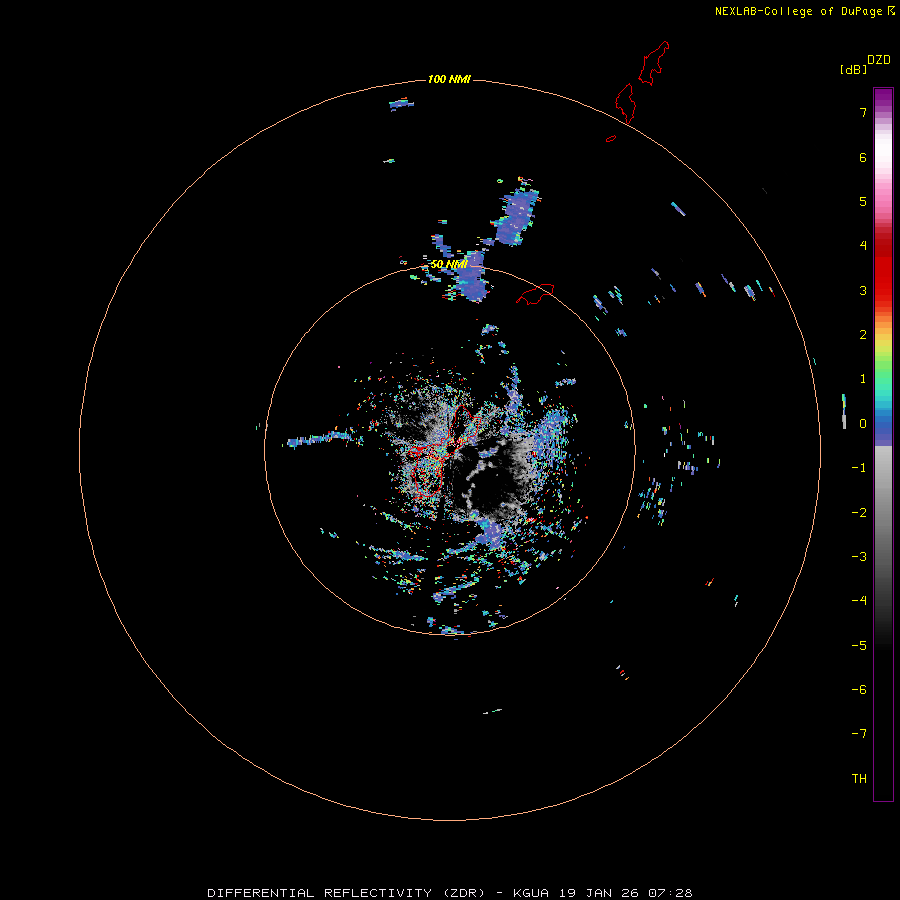Click the -2 value on the colorbar scale
900x900 pixels.
coord(859,513)
